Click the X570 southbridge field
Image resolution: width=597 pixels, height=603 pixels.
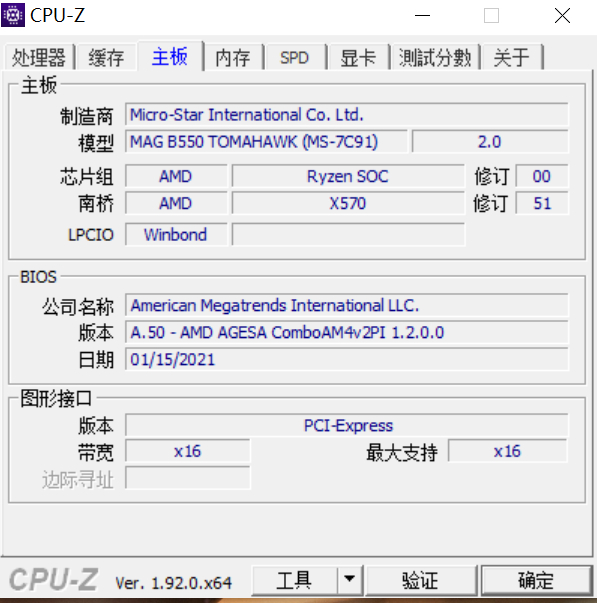click(x=348, y=203)
